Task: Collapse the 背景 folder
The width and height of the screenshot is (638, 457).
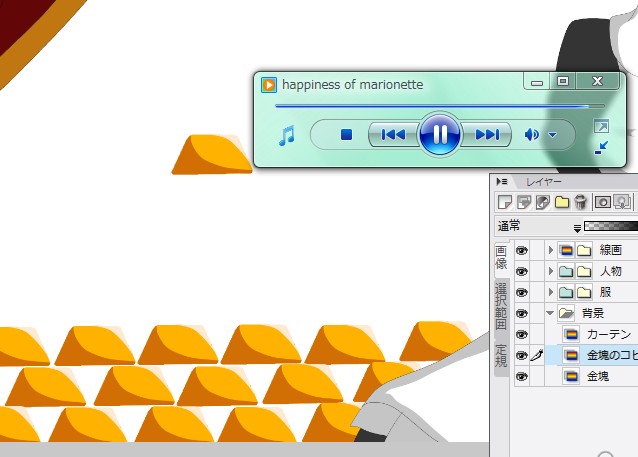Action: coord(550,313)
